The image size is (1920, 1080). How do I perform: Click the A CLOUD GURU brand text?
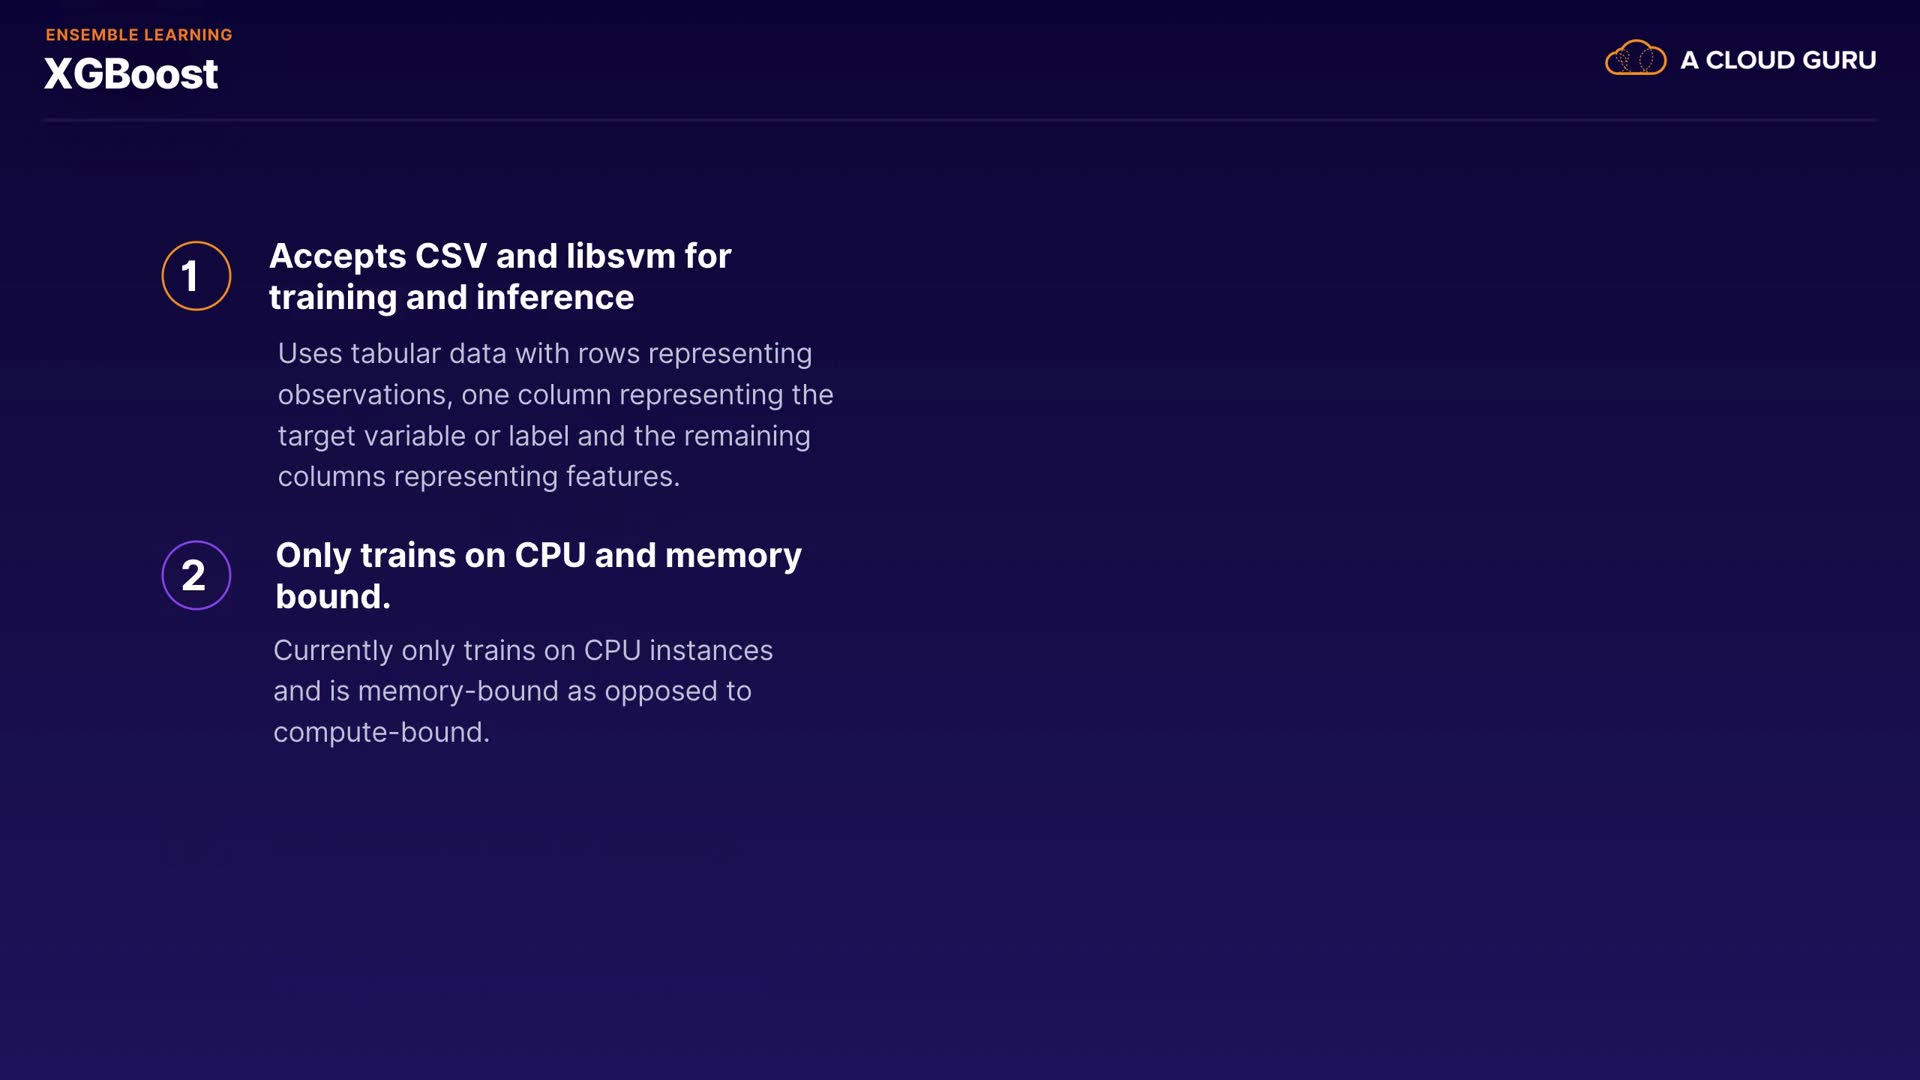(x=1778, y=60)
